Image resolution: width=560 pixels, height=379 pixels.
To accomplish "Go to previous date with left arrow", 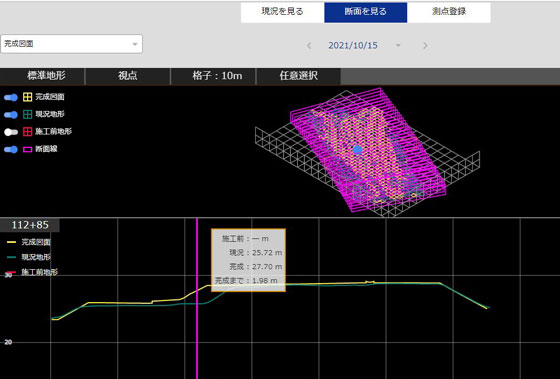I will pyautogui.click(x=309, y=46).
